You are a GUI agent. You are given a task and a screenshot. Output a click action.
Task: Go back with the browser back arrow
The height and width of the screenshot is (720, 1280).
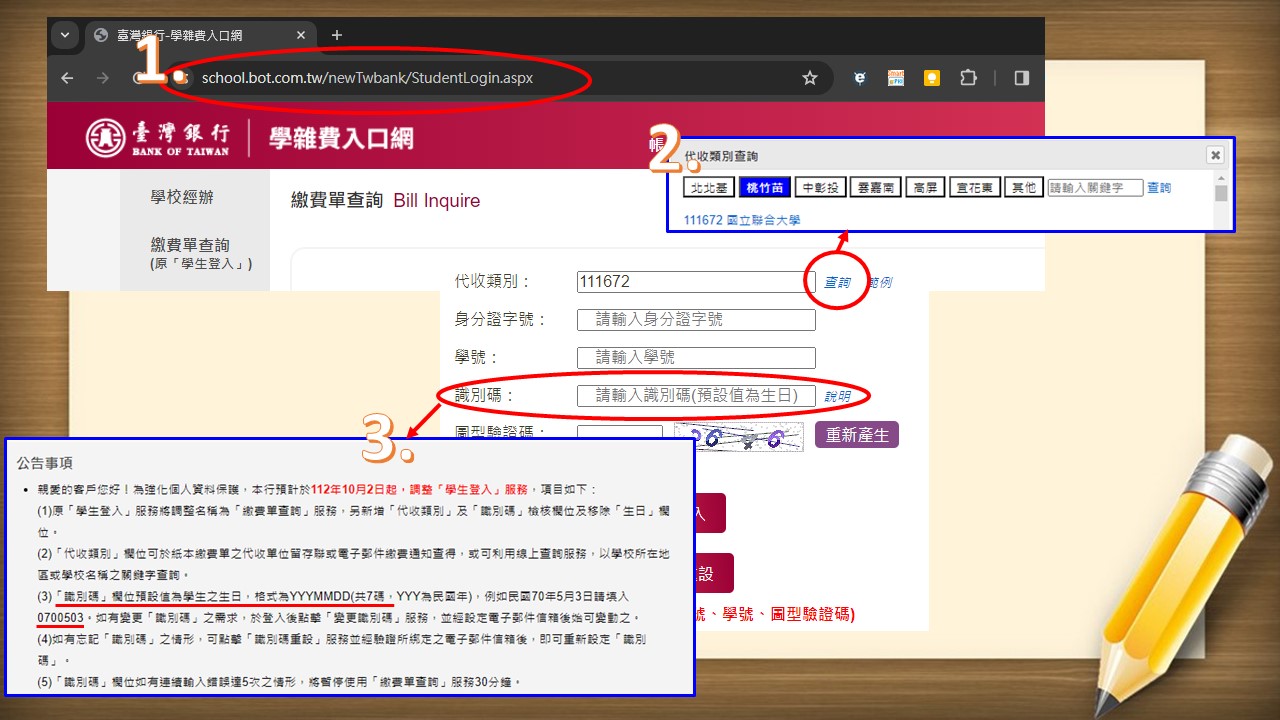[x=67, y=78]
